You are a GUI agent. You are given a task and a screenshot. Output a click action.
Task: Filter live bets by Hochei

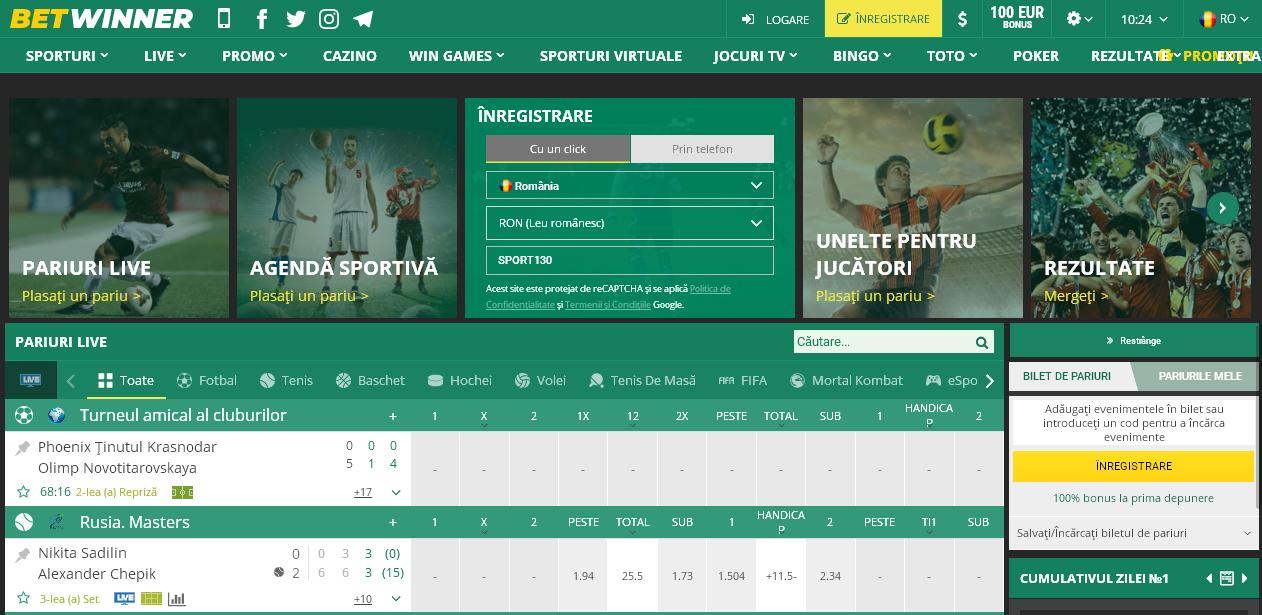pyautogui.click(x=460, y=380)
